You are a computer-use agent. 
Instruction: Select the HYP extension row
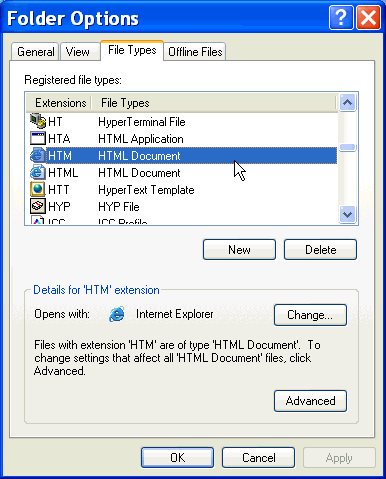pos(183,207)
